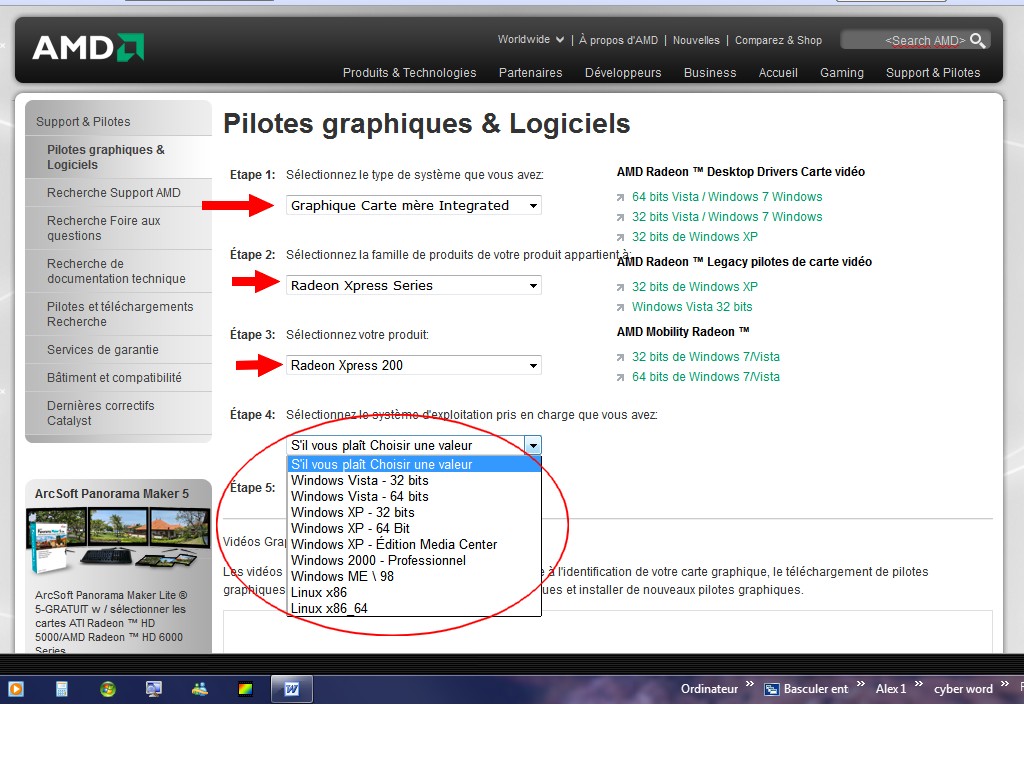Viewport: 1024px width, 768px height.
Task: Open the Recherche Support AMD sidebar link
Action: [114, 193]
